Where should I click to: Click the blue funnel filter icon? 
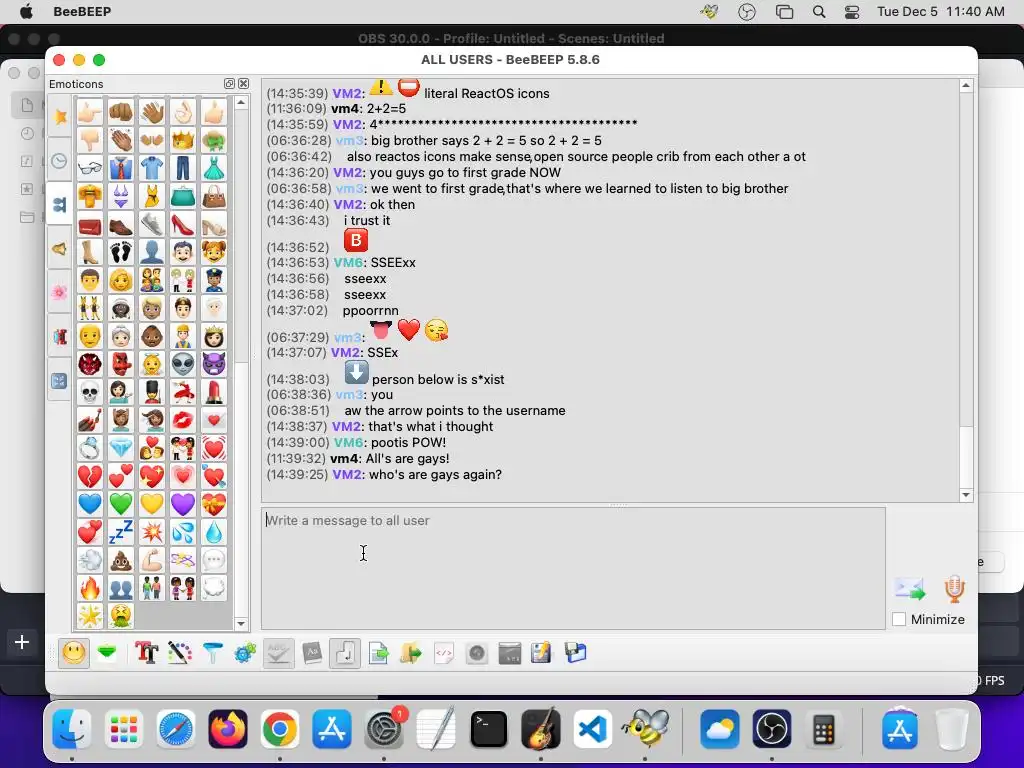point(212,652)
